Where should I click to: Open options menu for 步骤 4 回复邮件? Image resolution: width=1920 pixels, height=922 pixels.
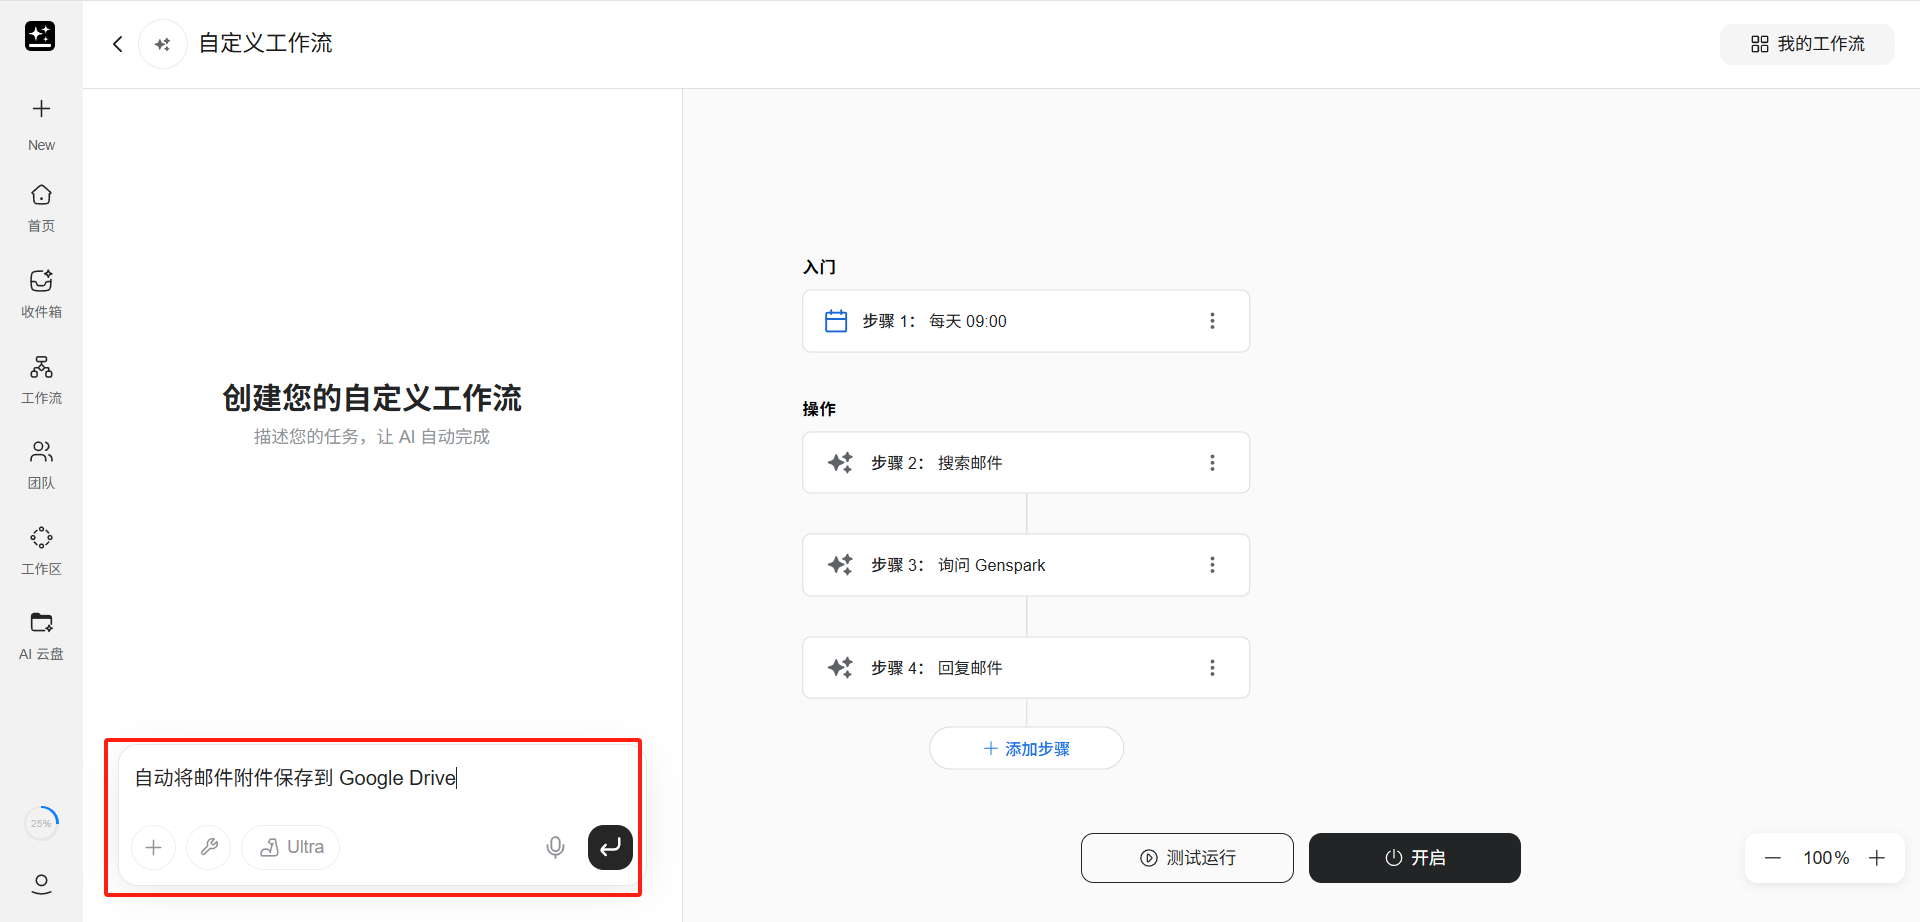click(1212, 668)
